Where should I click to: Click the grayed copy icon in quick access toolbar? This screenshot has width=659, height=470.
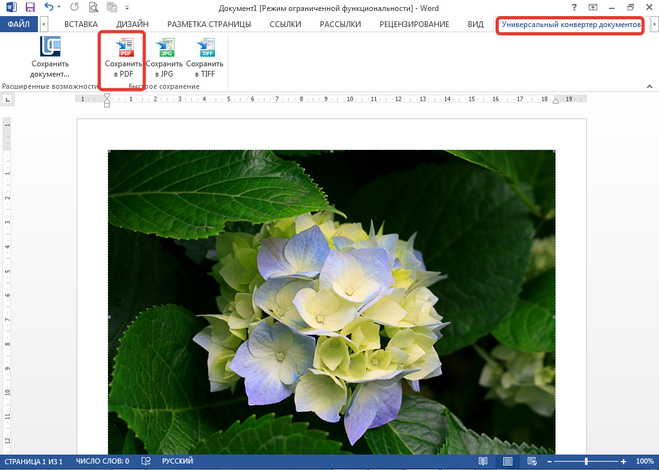pyautogui.click(x=111, y=7)
